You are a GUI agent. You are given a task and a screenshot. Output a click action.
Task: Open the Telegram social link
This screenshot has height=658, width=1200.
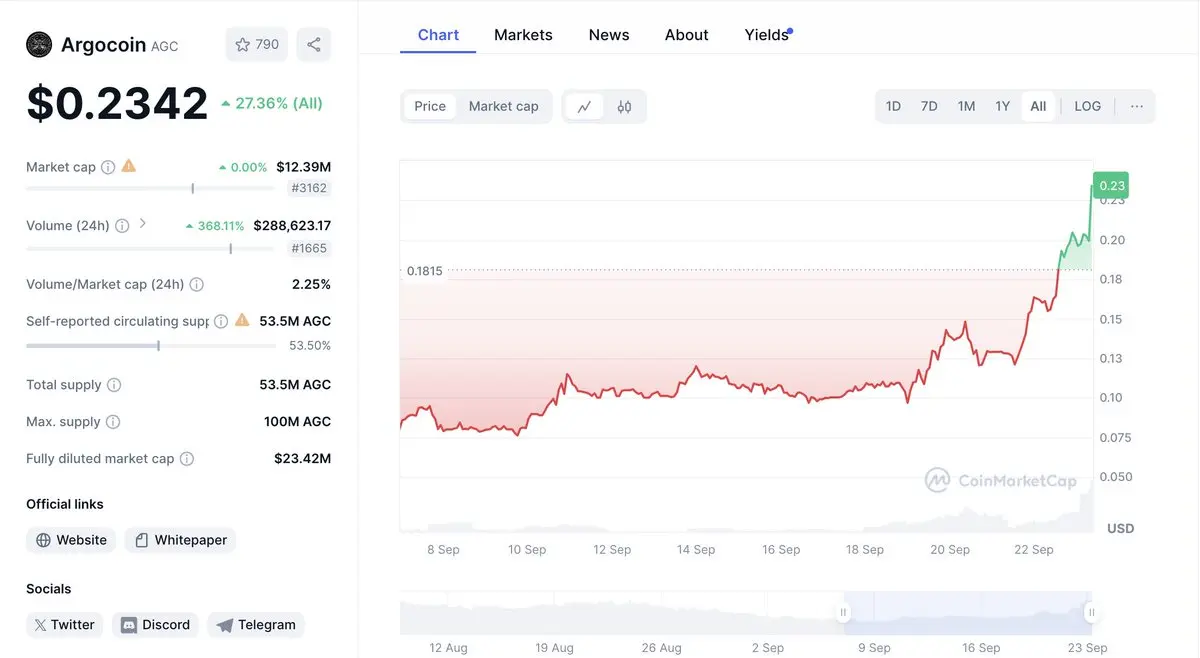click(256, 625)
